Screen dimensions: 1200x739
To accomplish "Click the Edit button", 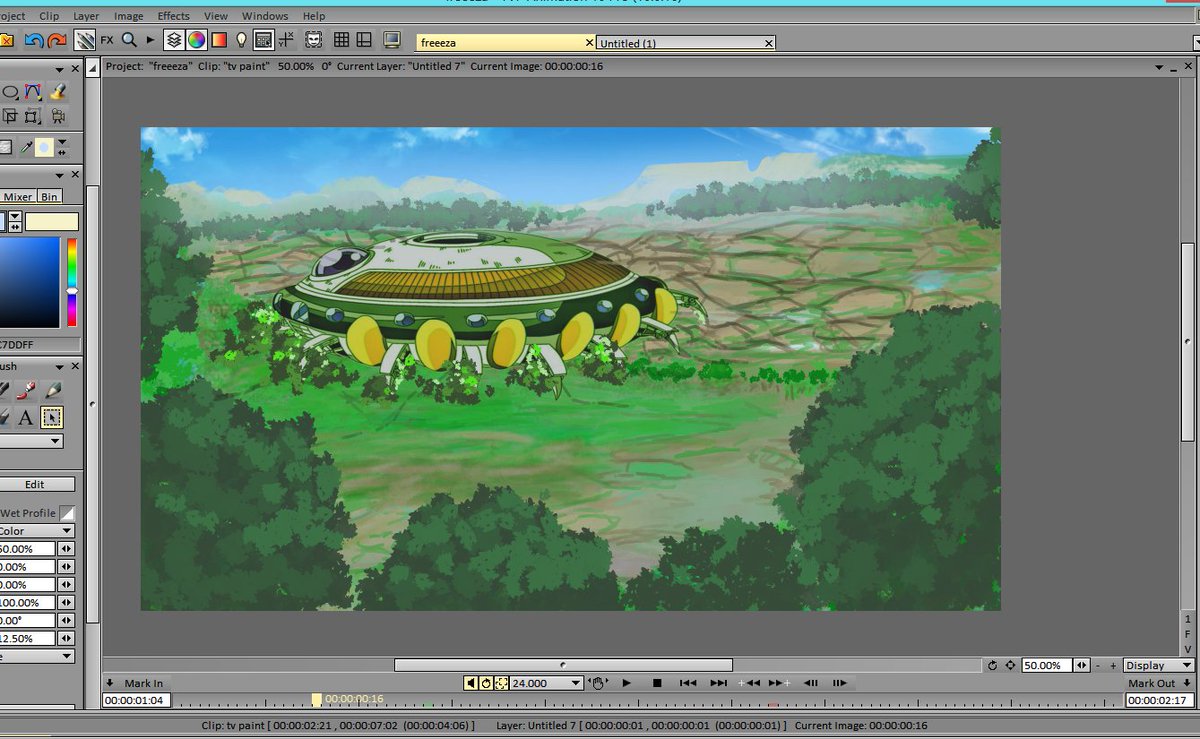I will [x=35, y=484].
